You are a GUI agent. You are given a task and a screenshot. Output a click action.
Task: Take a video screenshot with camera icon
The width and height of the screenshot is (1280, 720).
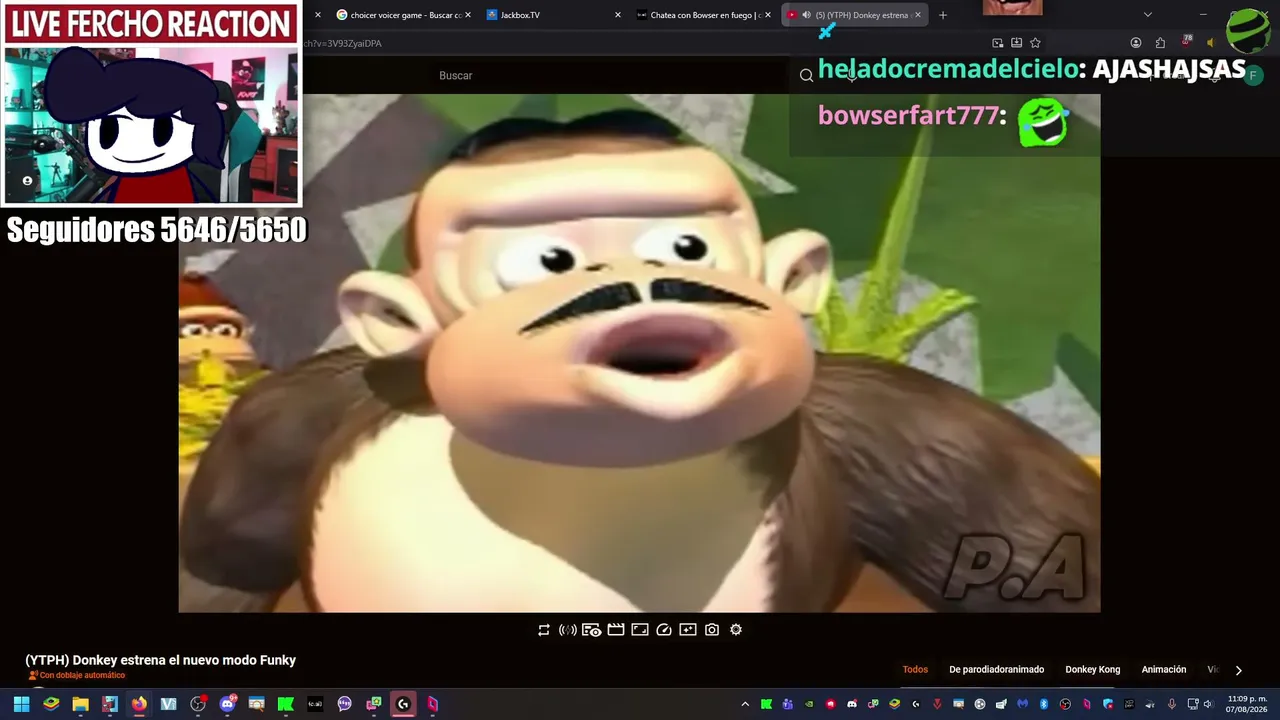(712, 630)
